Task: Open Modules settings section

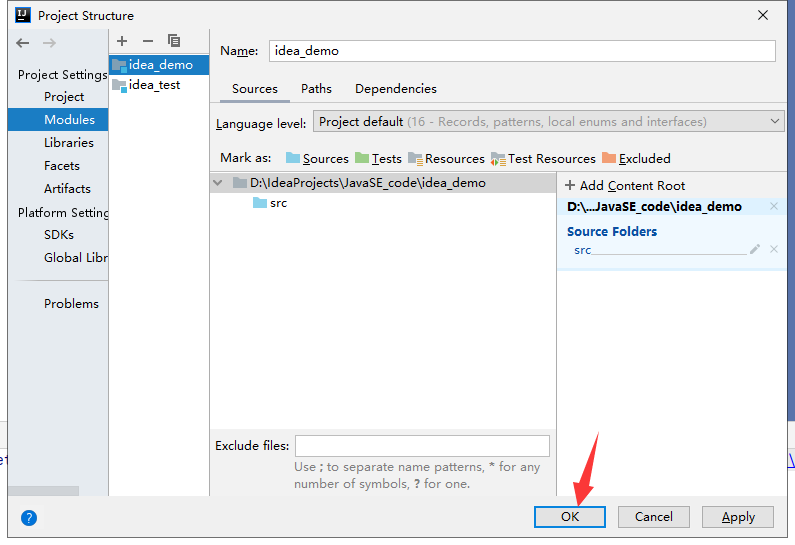Action: (58, 119)
